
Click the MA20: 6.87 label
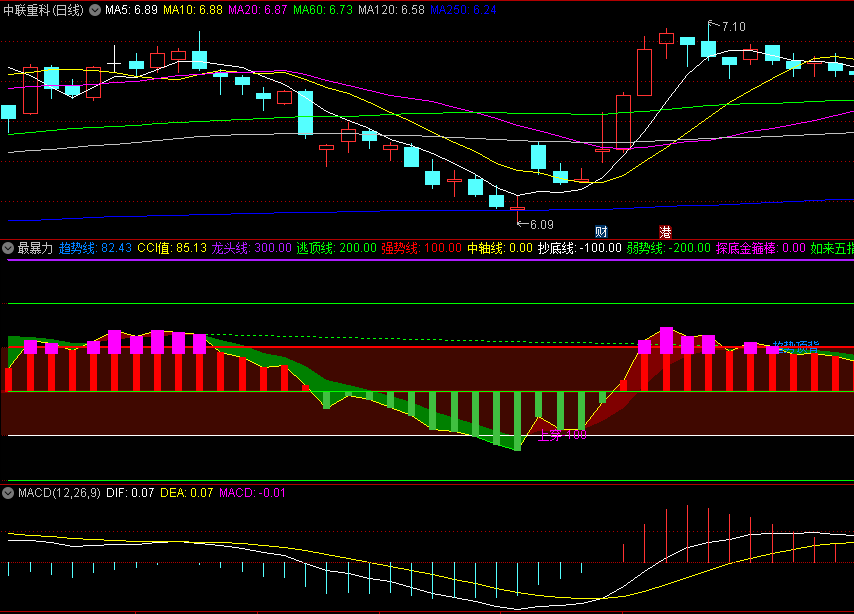[x=258, y=10]
